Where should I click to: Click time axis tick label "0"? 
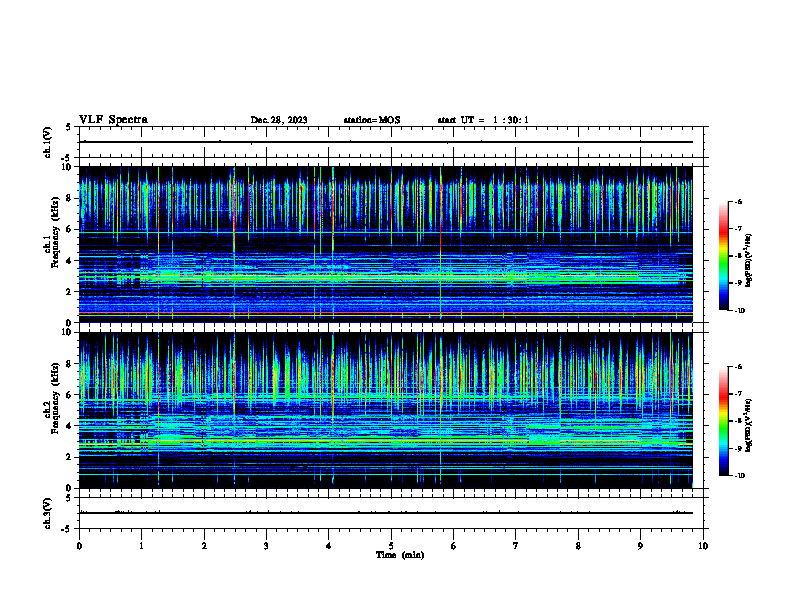[79, 546]
